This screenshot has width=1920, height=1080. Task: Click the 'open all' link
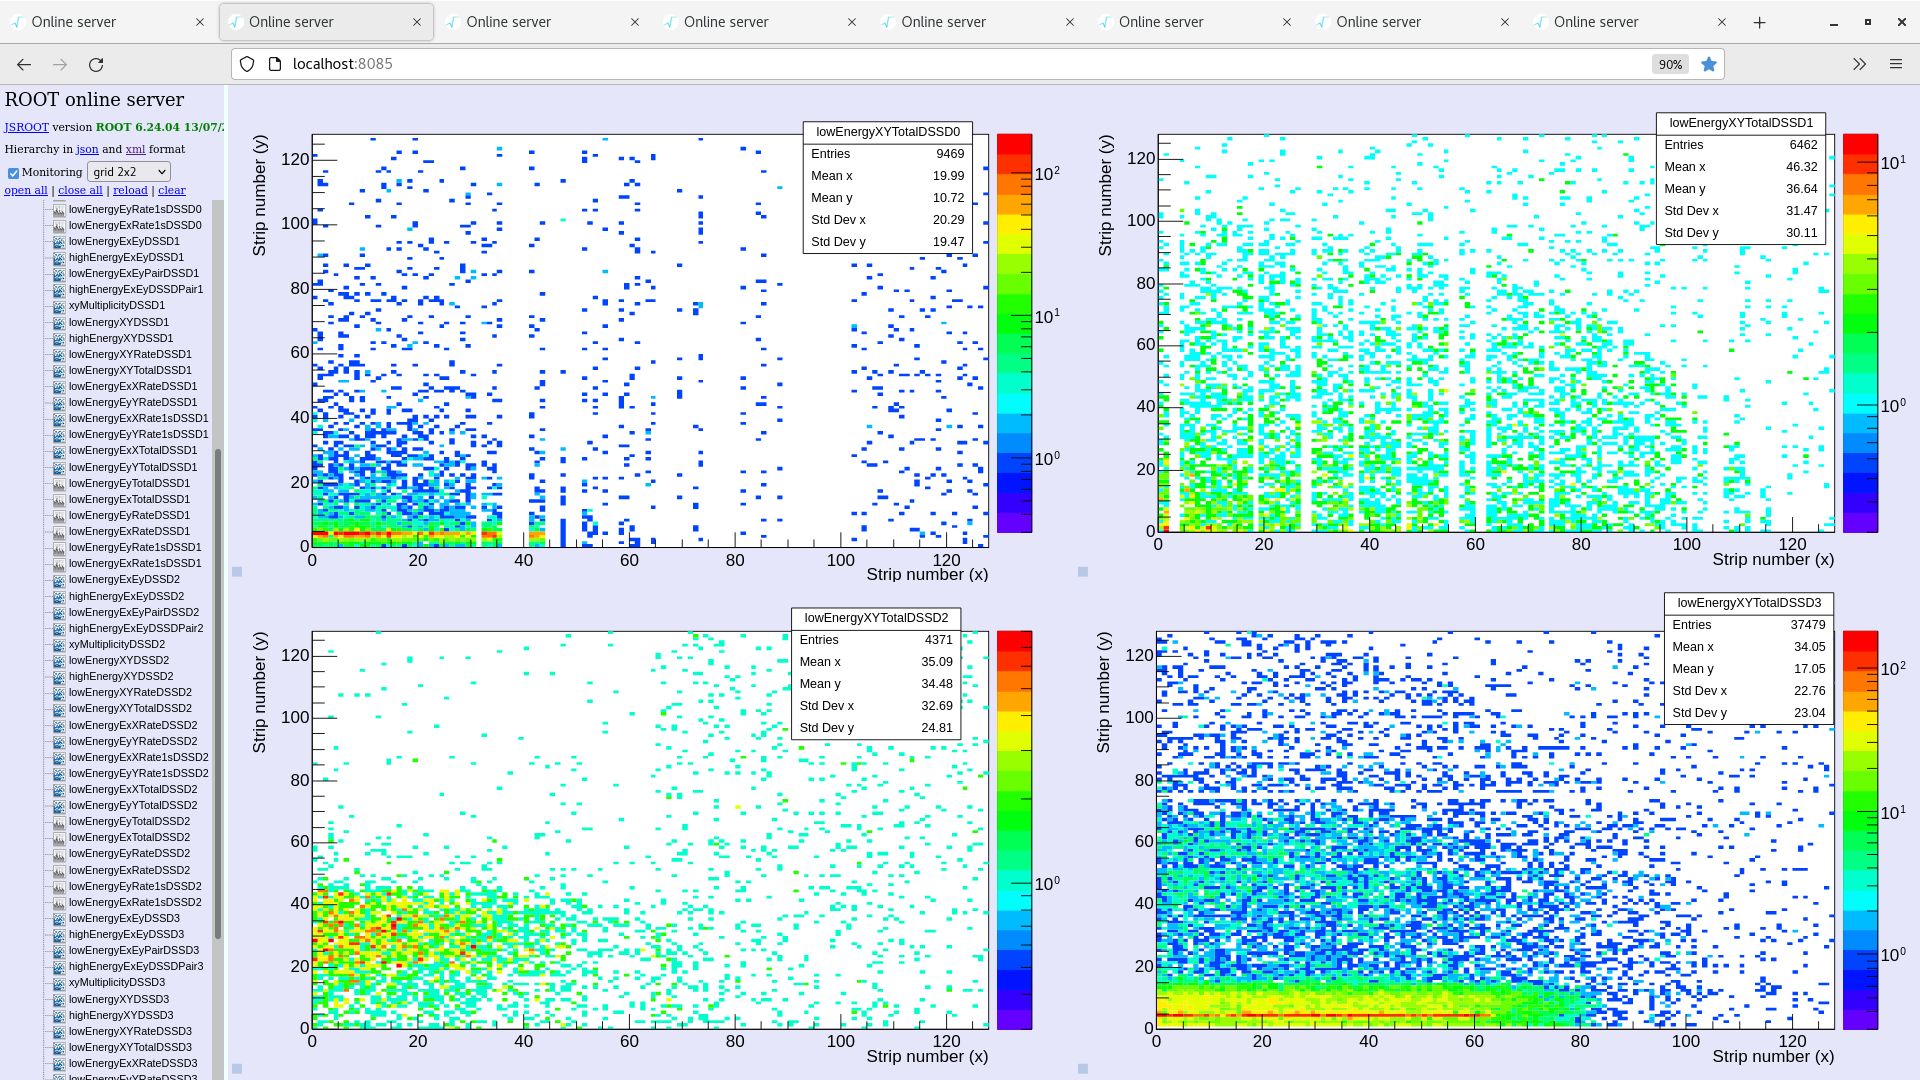(26, 190)
